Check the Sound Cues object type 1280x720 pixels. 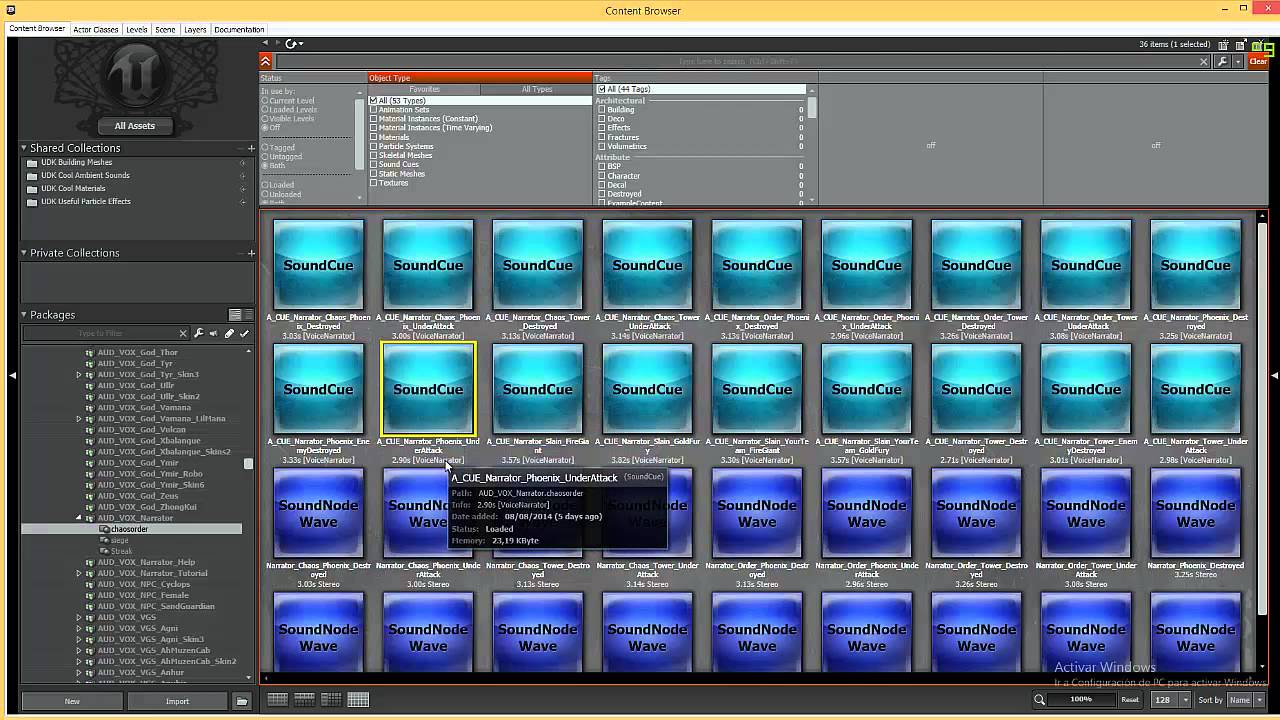(x=374, y=165)
